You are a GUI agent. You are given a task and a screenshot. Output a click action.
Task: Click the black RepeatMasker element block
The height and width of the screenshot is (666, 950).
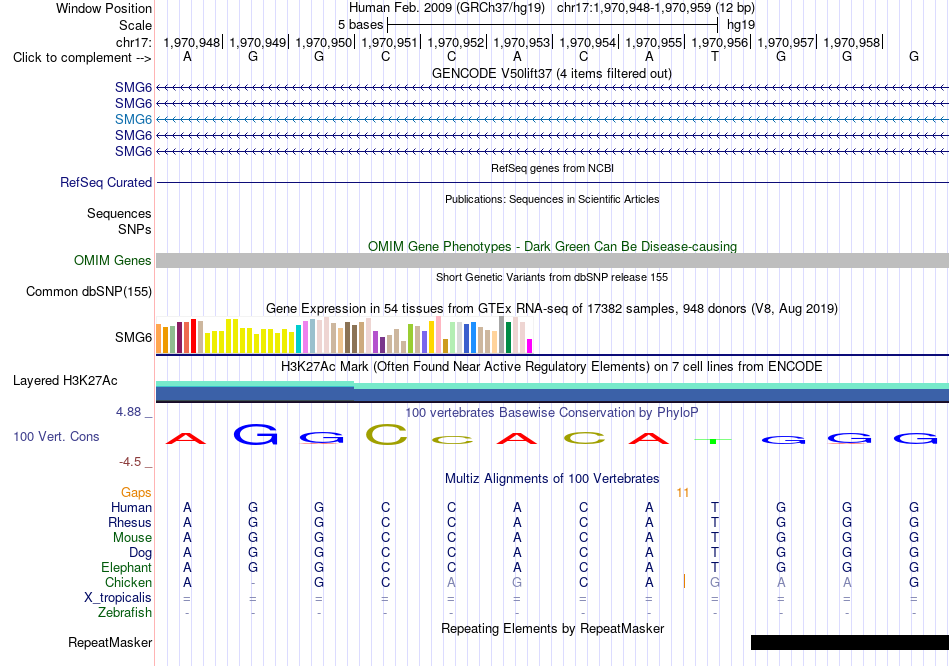point(849,642)
